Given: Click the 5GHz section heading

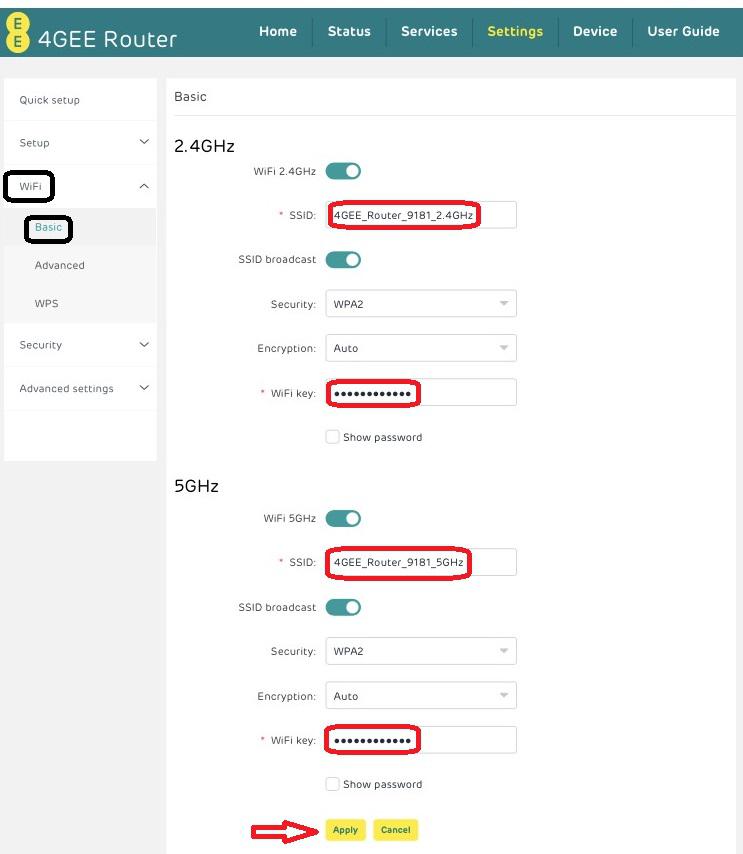Looking at the screenshot, I should (196, 486).
